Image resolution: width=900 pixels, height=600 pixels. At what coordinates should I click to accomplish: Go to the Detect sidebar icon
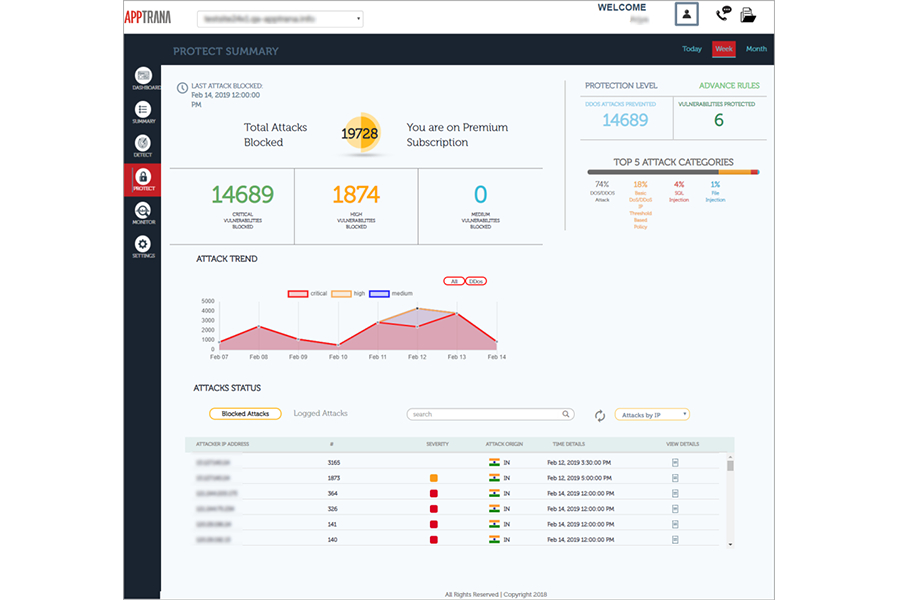point(143,144)
